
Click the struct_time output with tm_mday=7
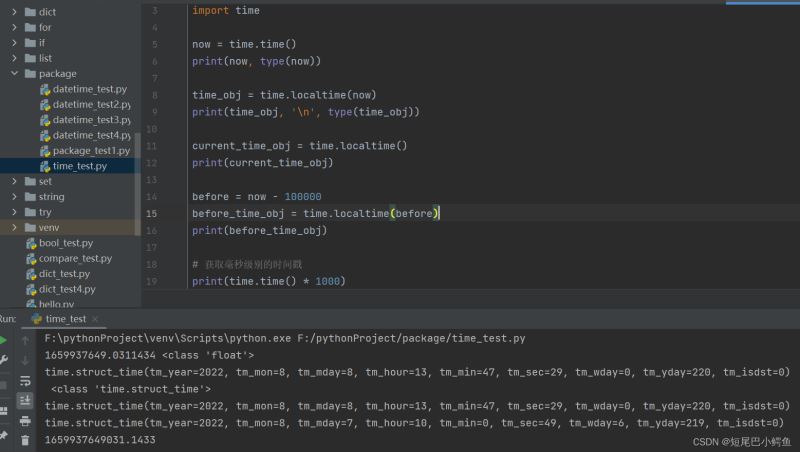[x=414, y=423]
